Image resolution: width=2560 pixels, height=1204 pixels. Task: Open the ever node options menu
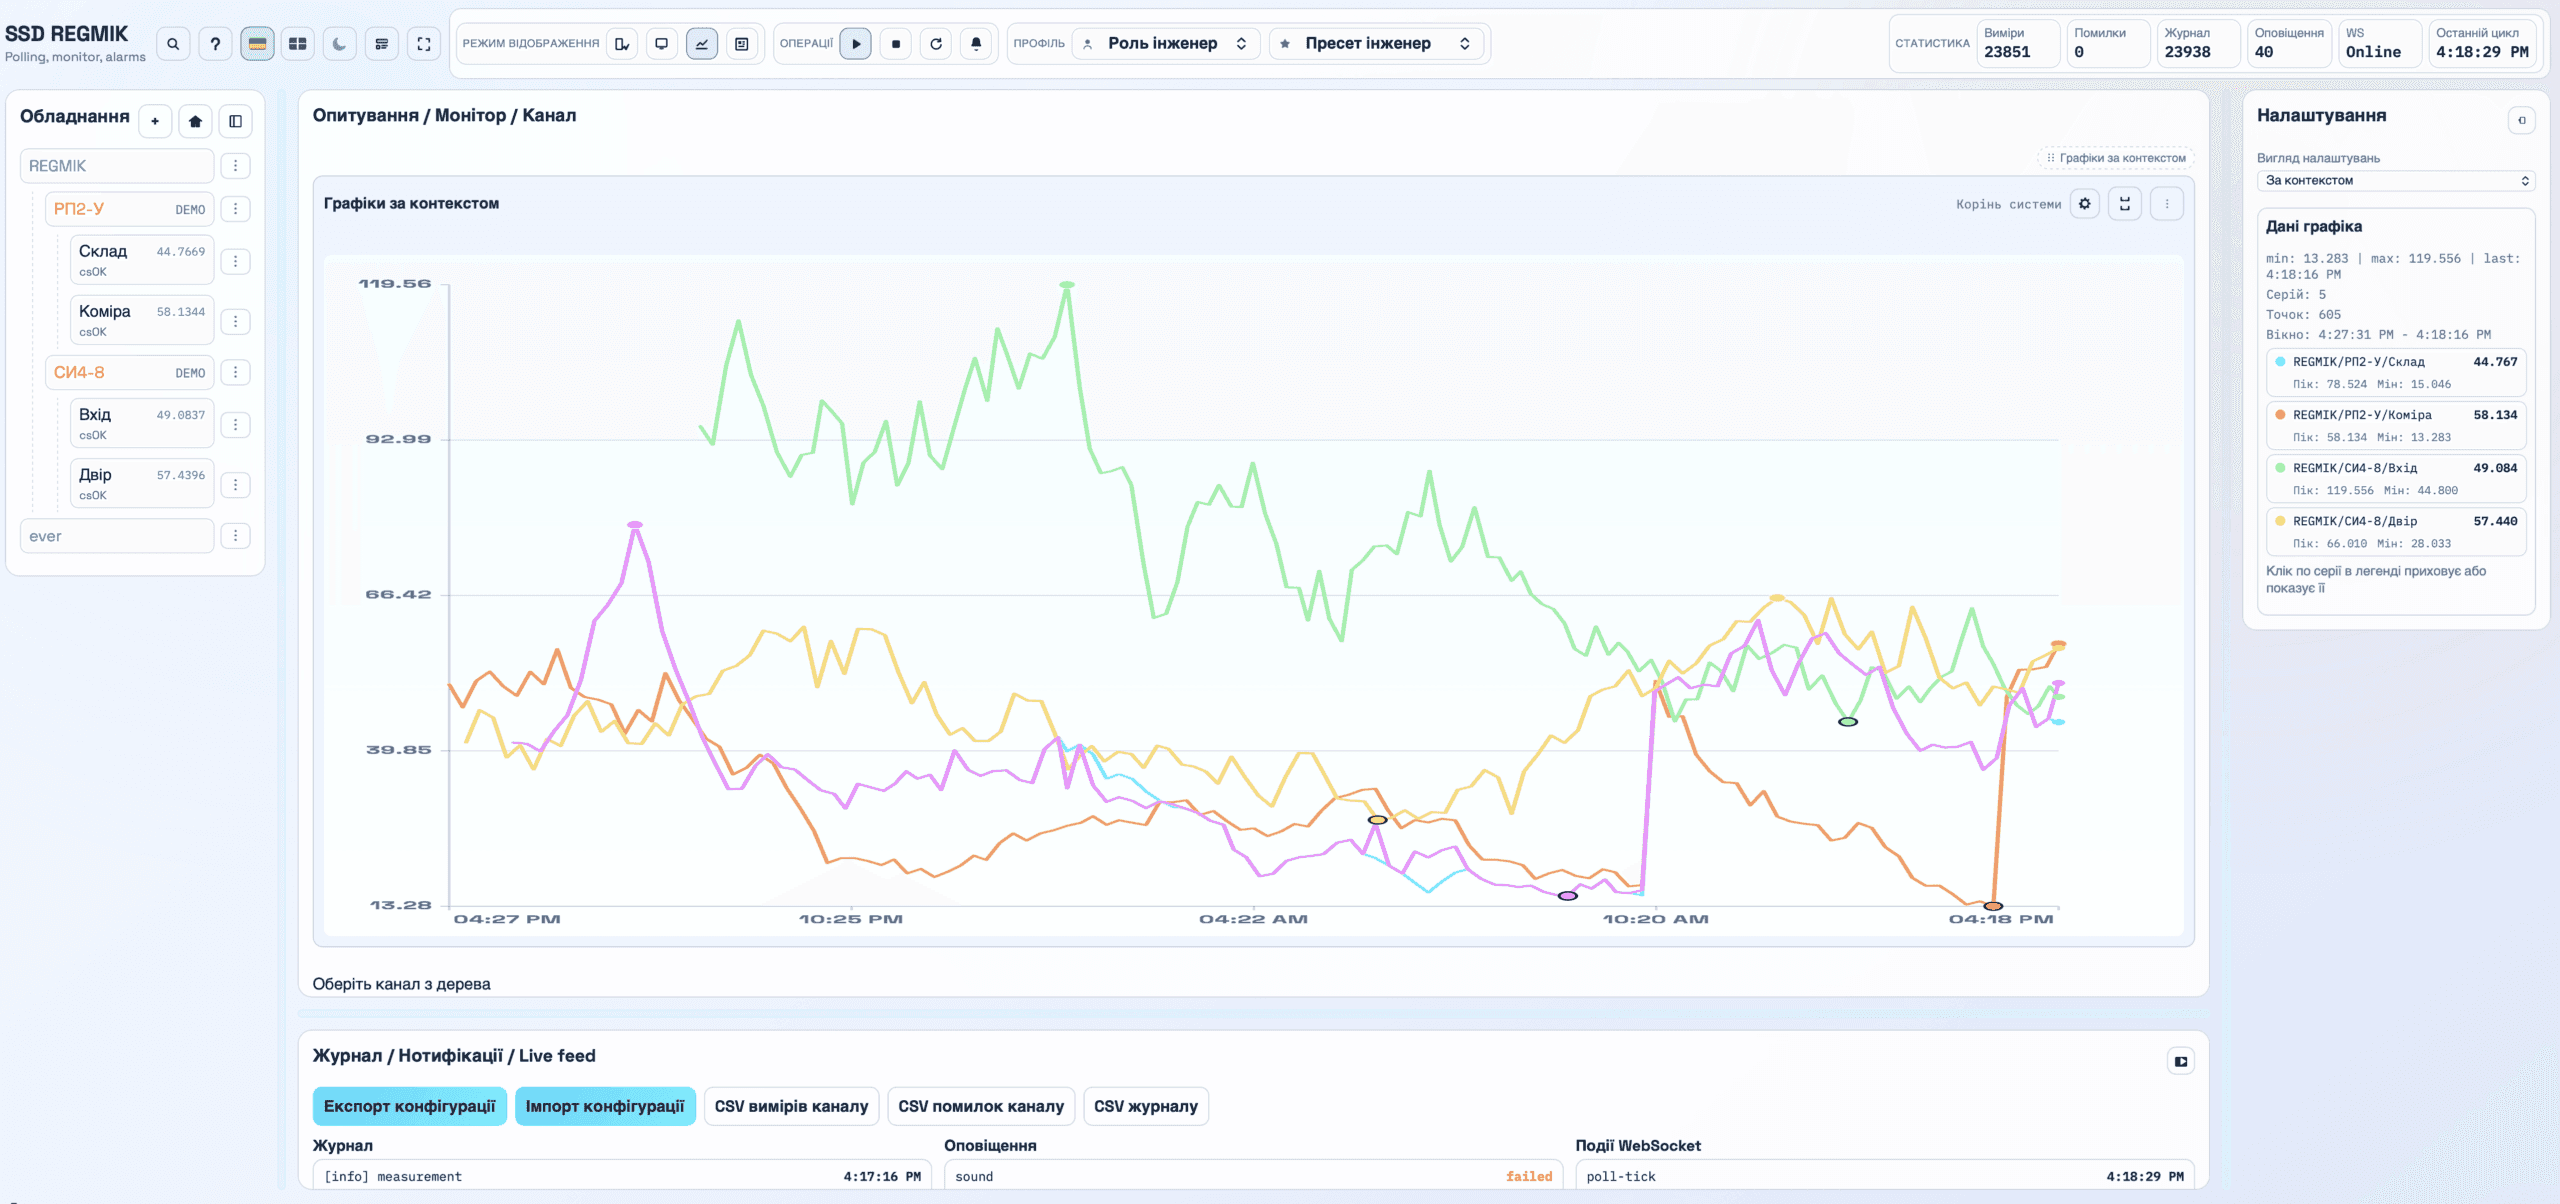[x=235, y=536]
